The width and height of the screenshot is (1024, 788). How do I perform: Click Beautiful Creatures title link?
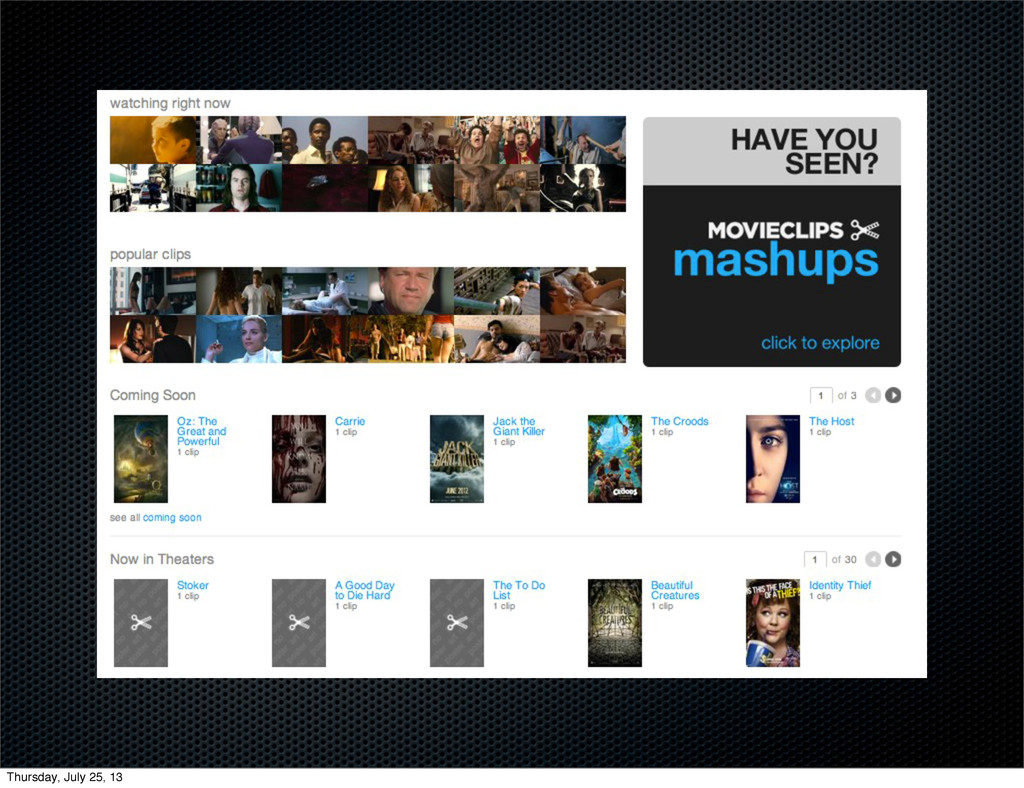[x=675, y=590]
